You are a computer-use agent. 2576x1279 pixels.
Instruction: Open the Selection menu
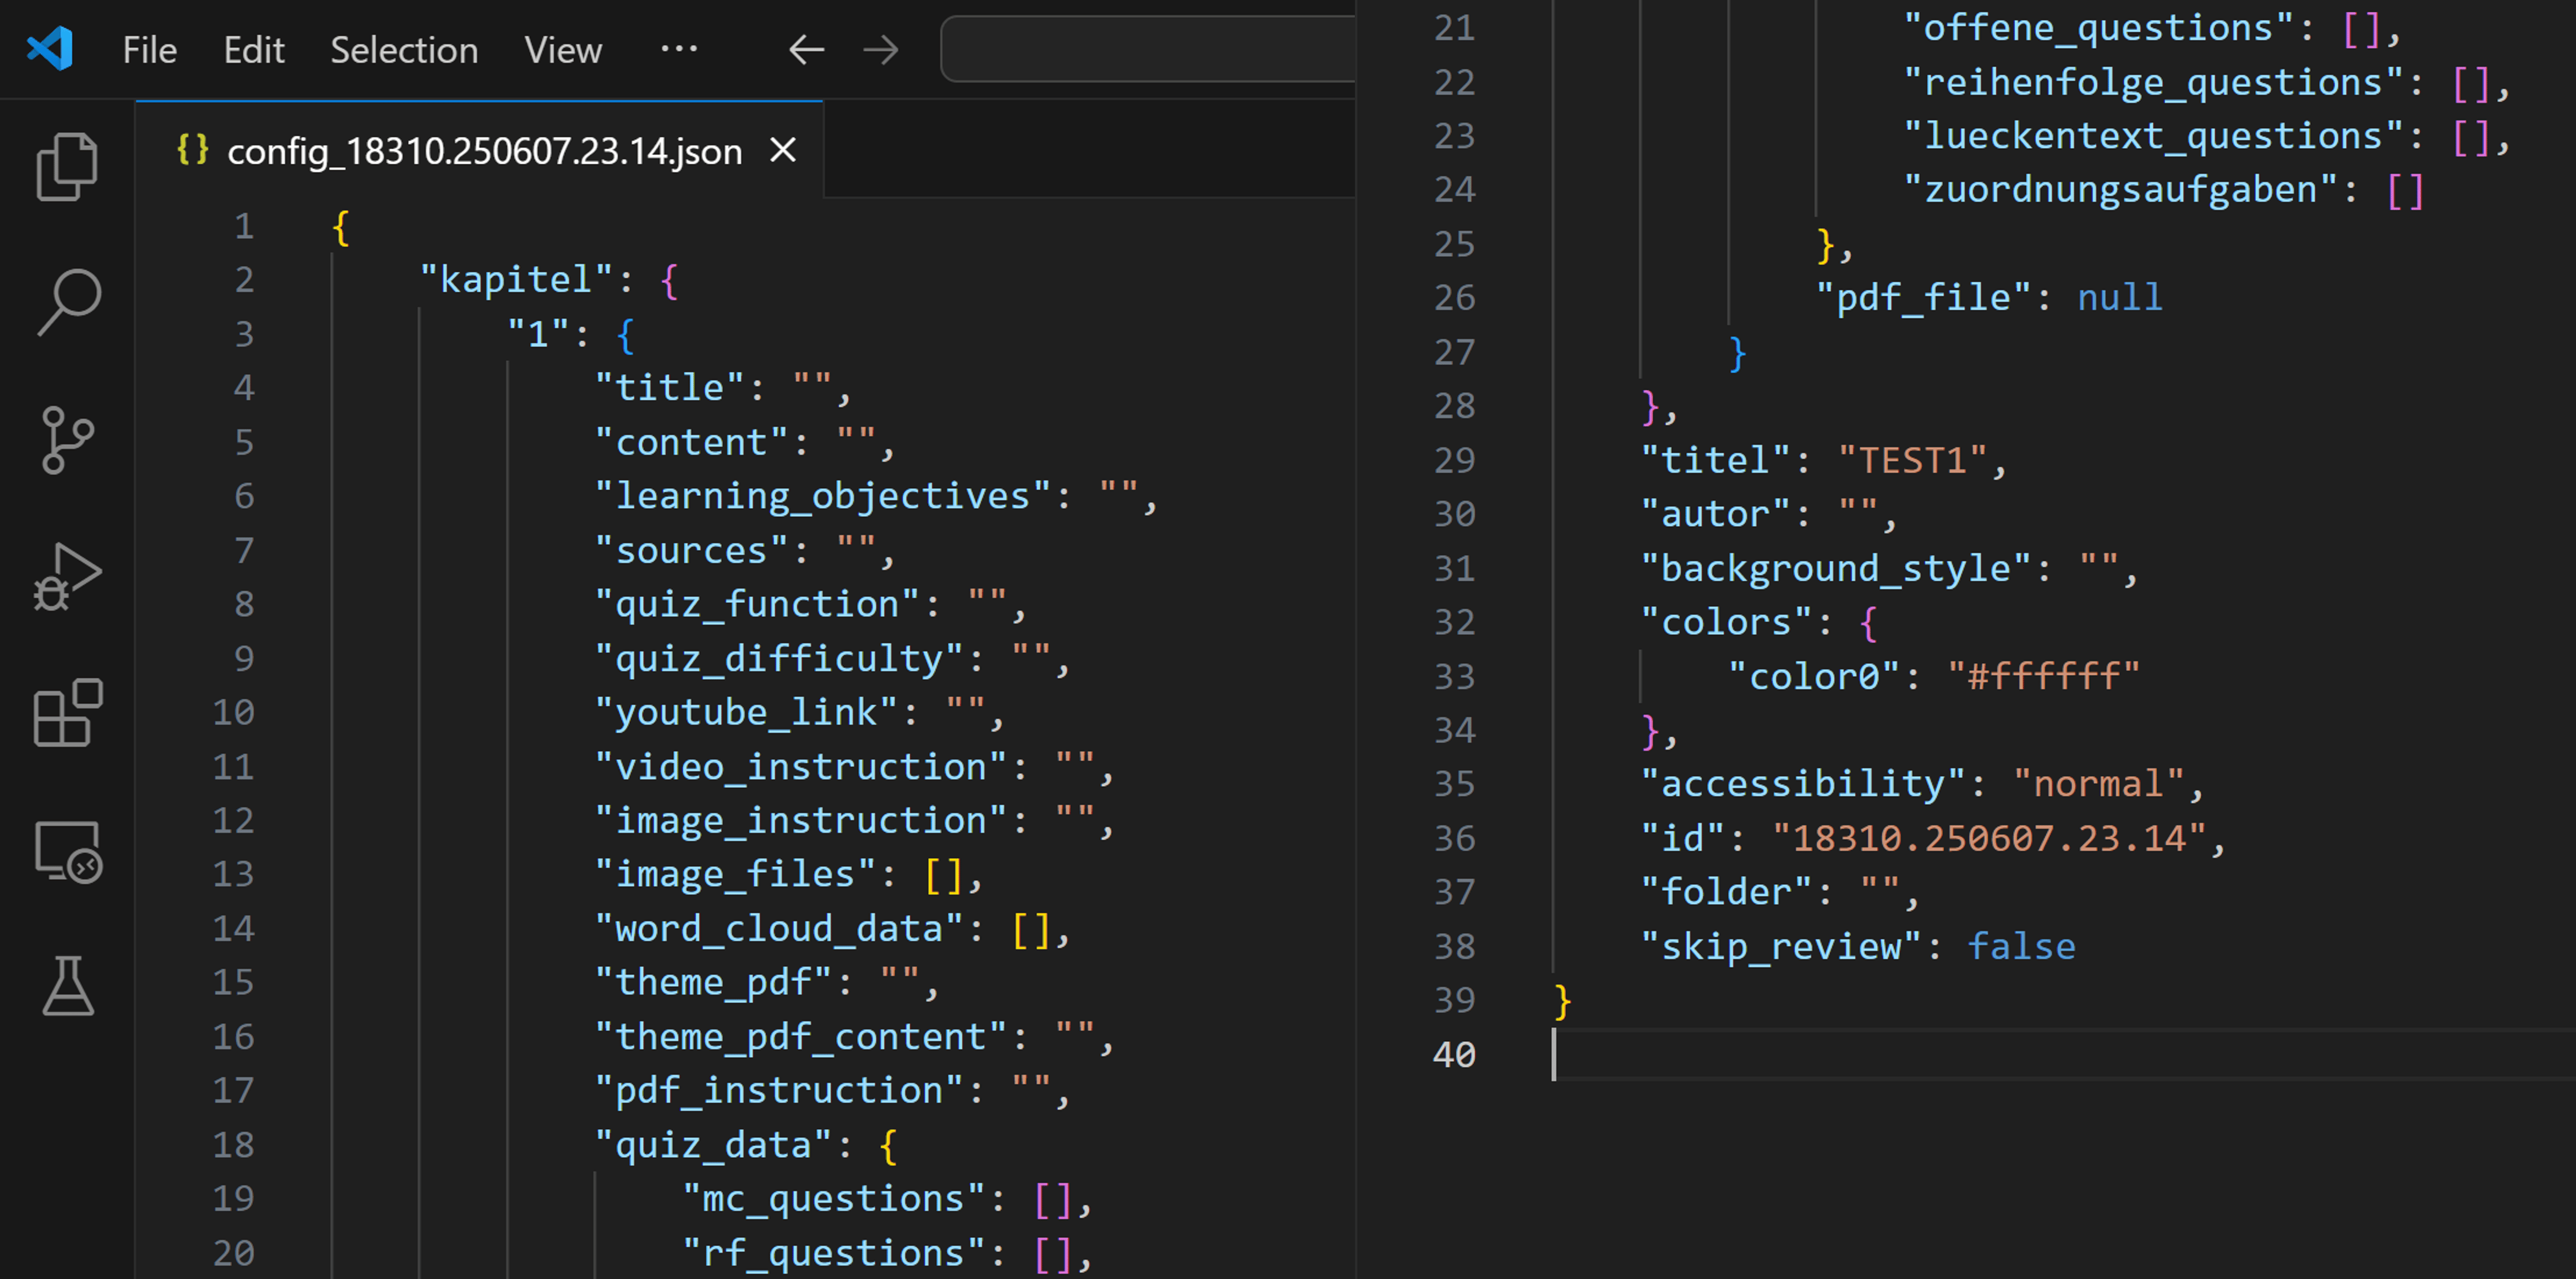pos(404,50)
